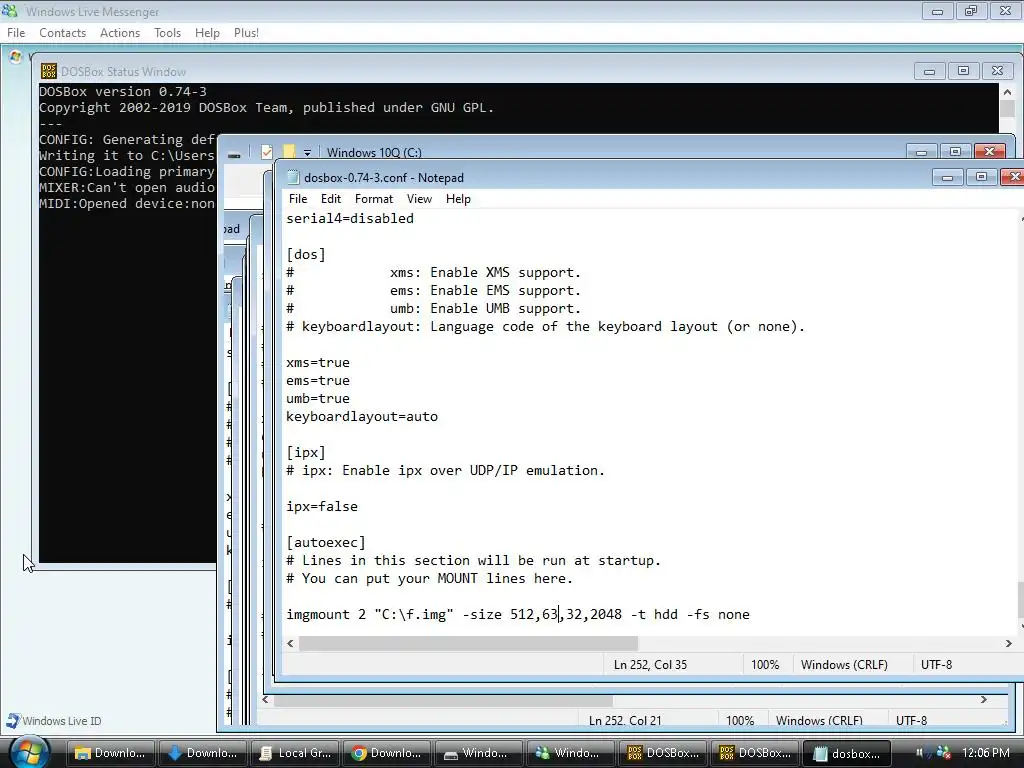
Task: Click Notepad horizontal scrollbar thumb
Action: (x=468, y=643)
